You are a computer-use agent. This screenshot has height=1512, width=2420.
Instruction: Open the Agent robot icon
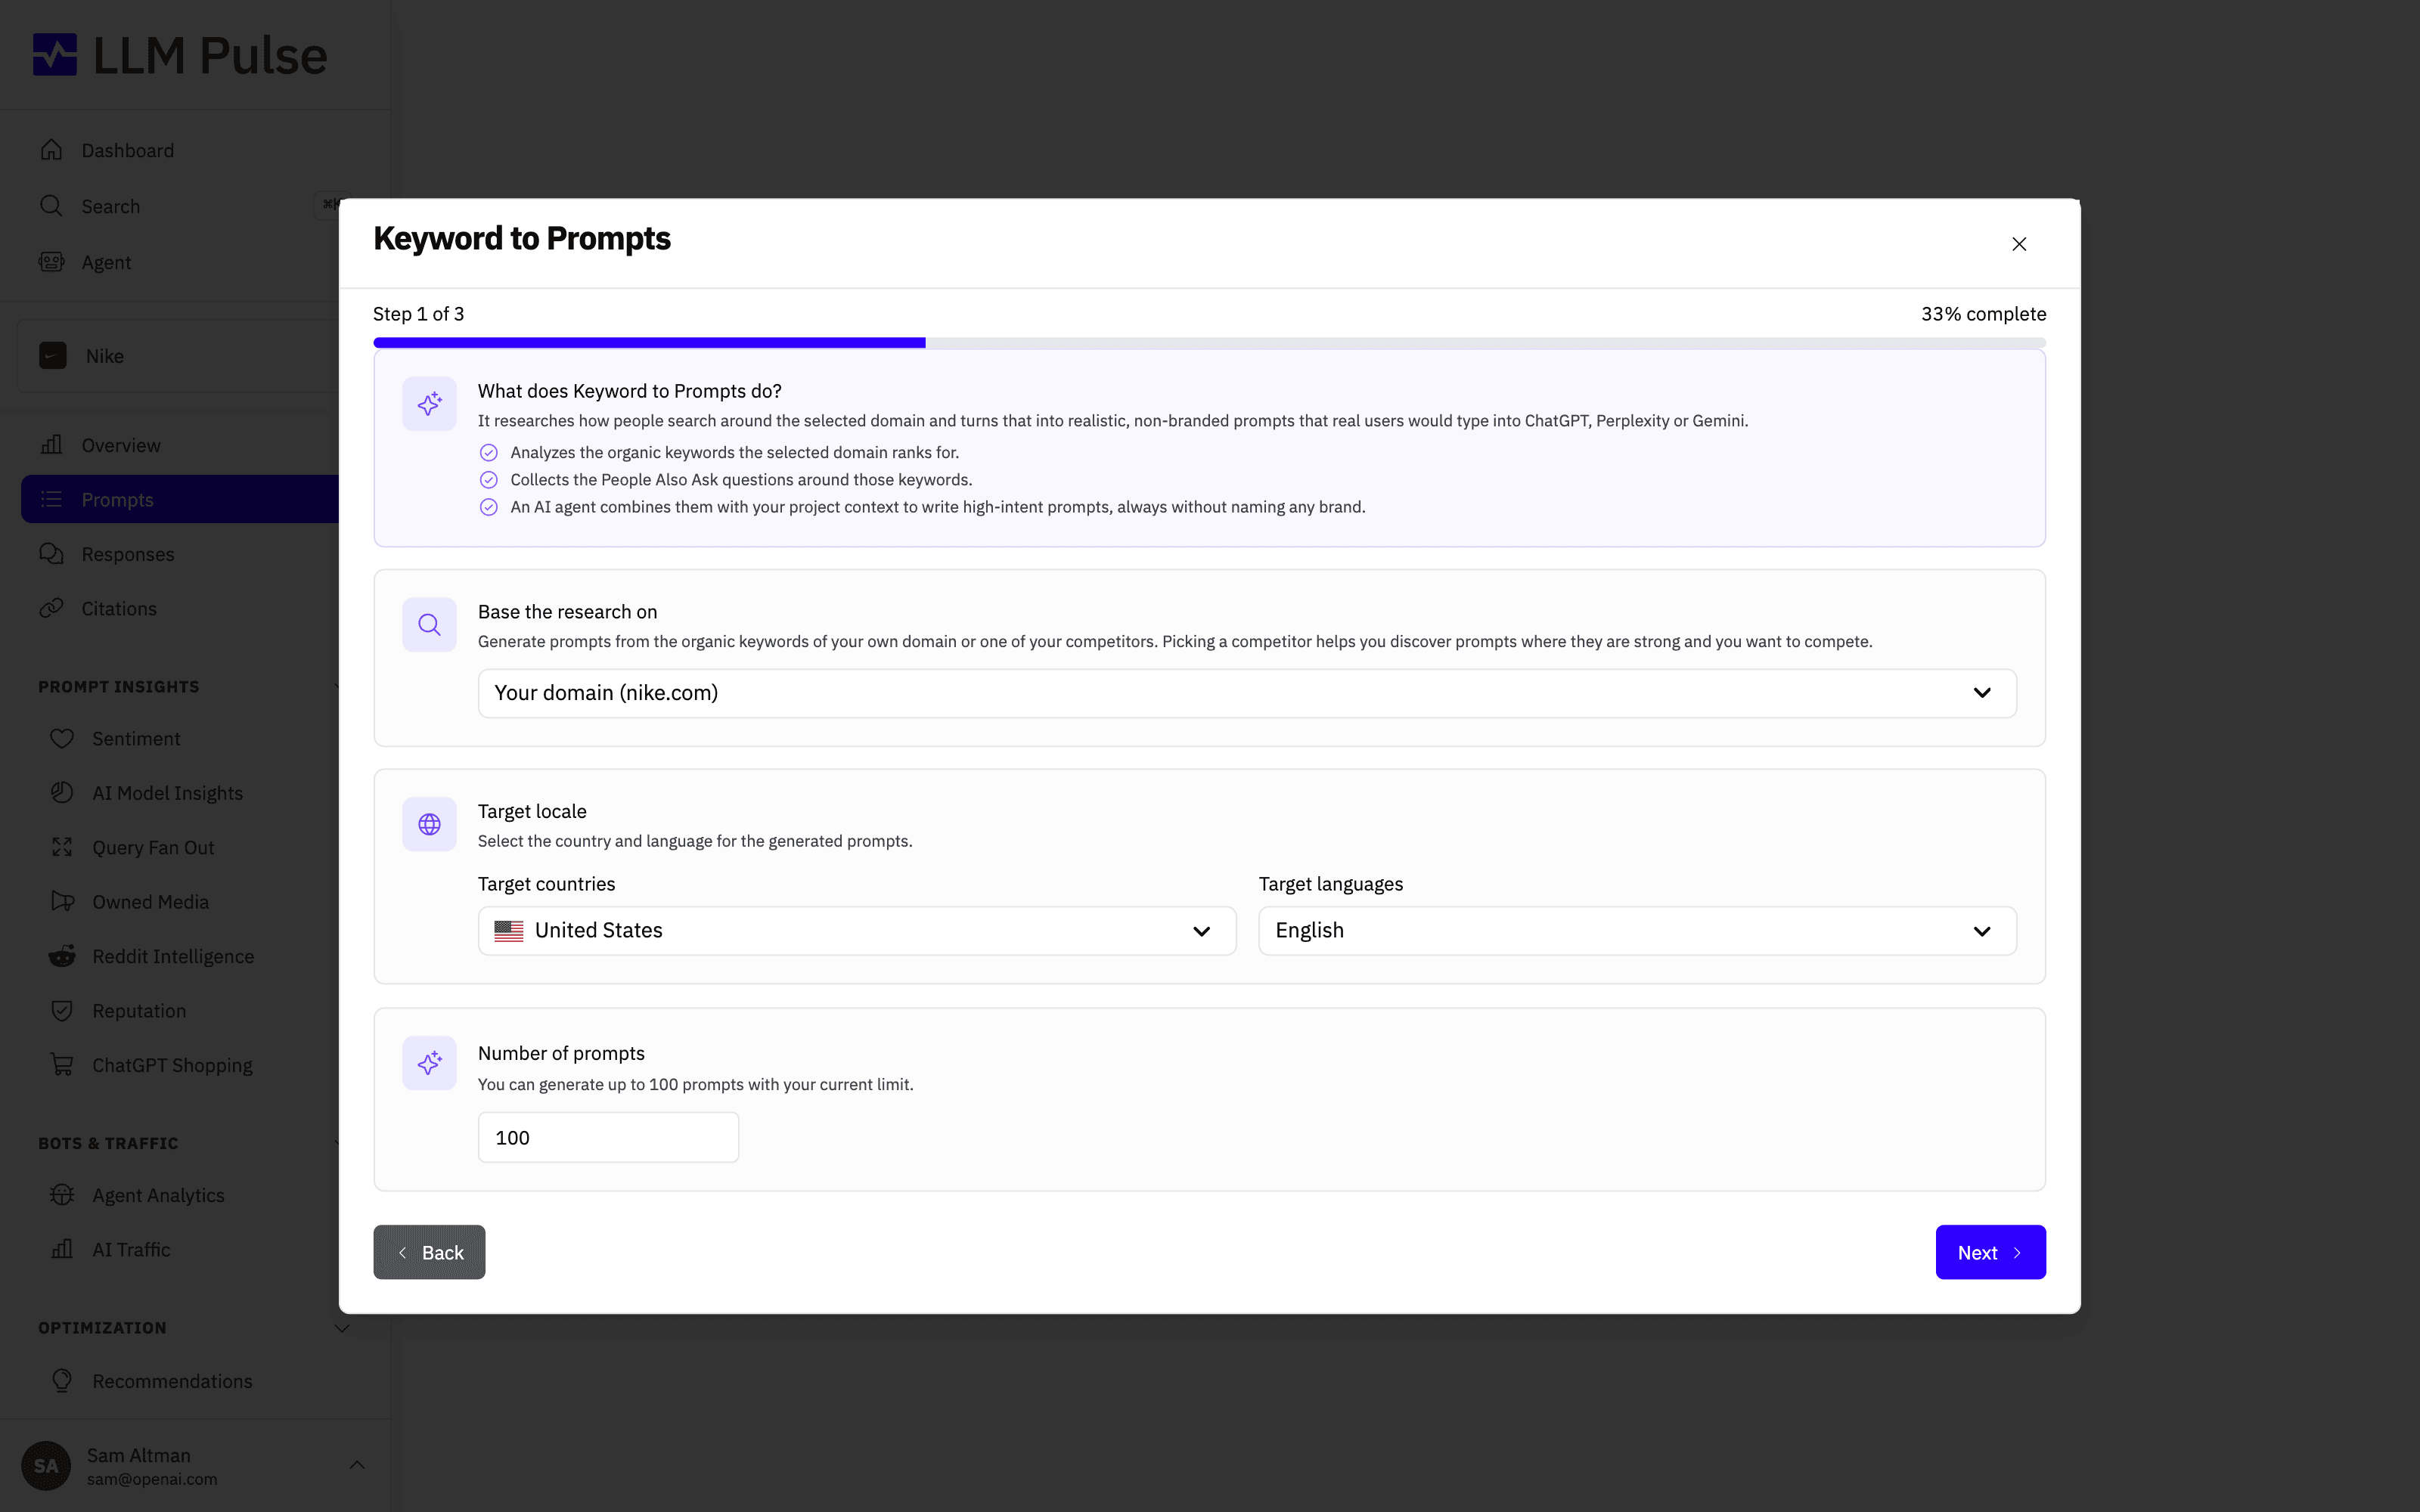(52, 262)
